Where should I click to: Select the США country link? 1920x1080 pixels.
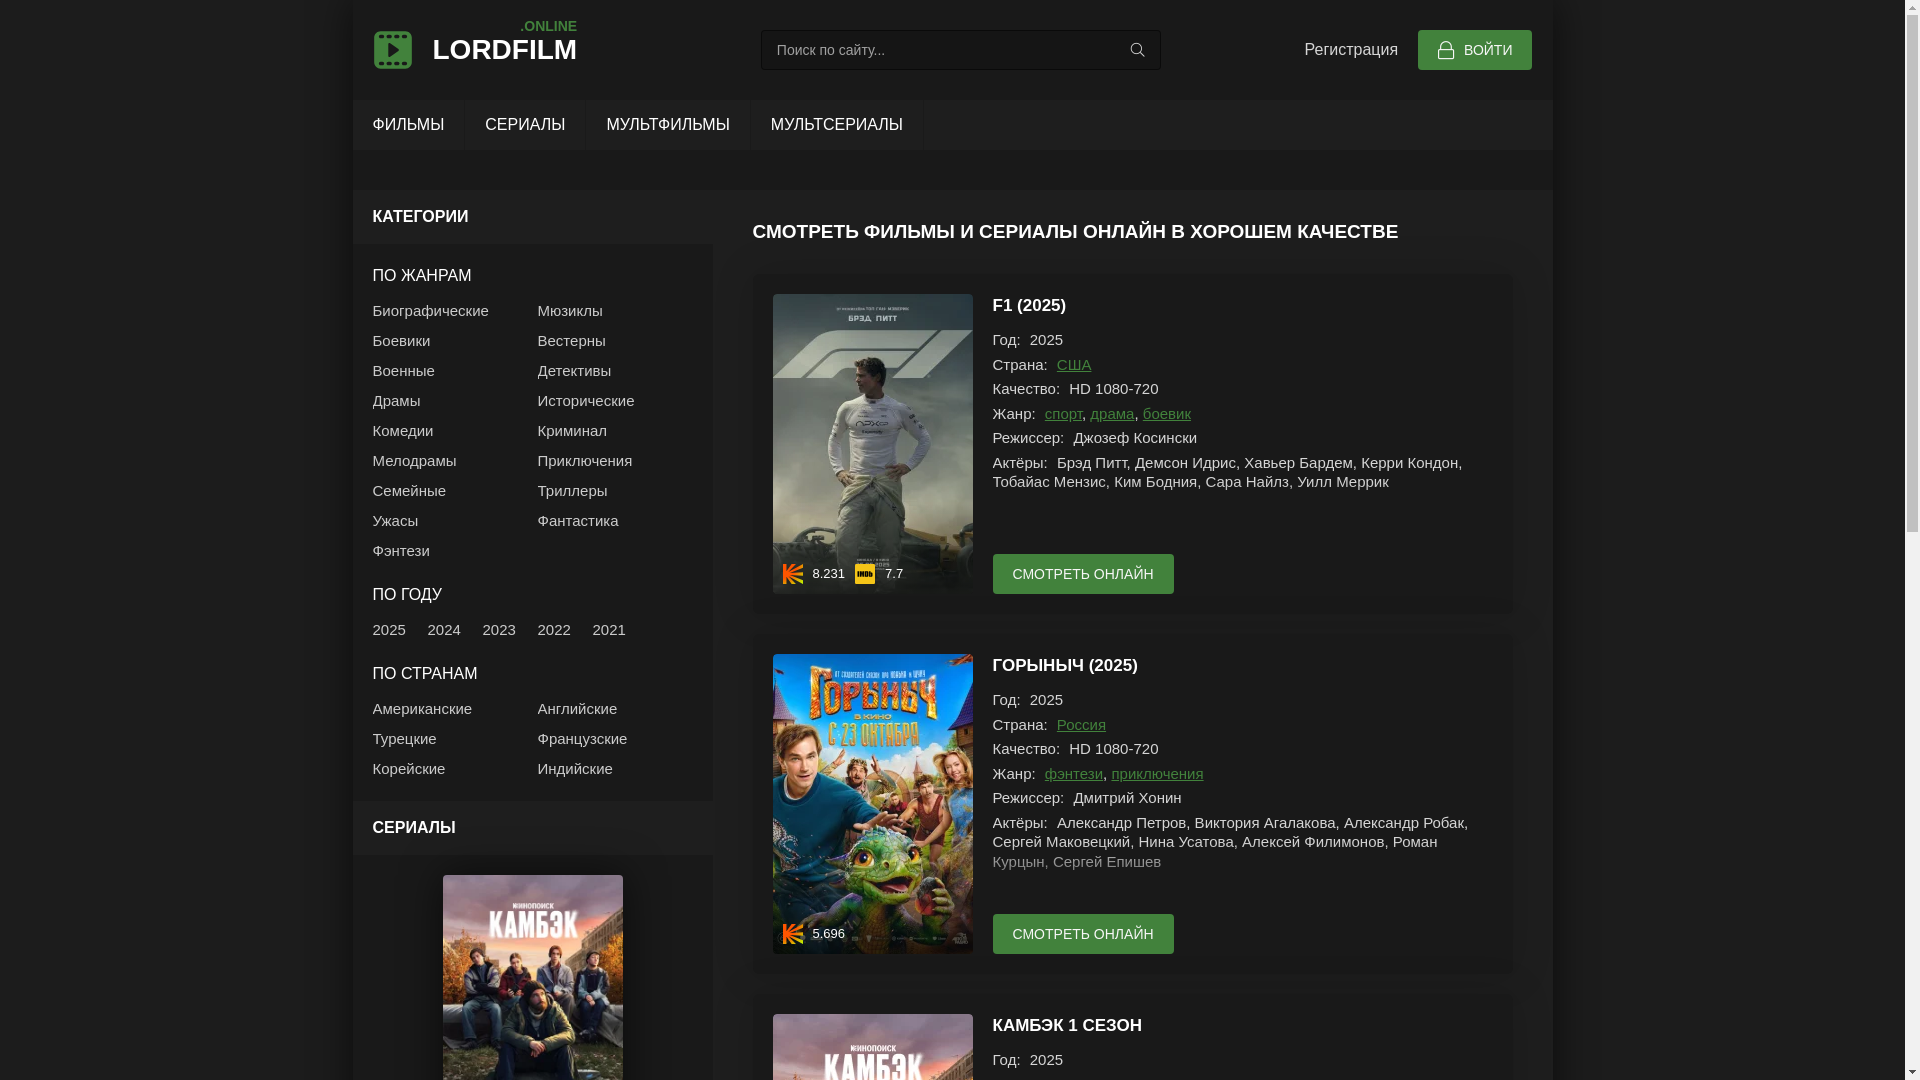pos(1074,365)
